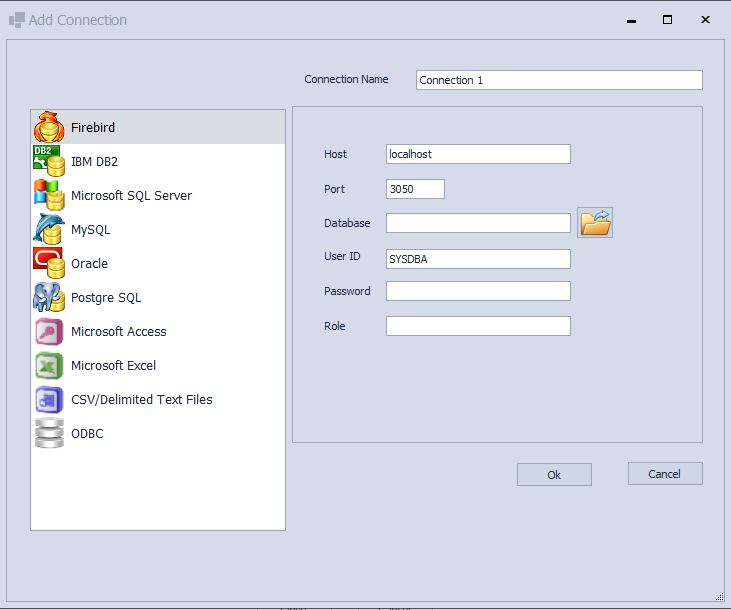Choose the IBM DB2 icon
The height and width of the screenshot is (610, 731).
click(49, 161)
